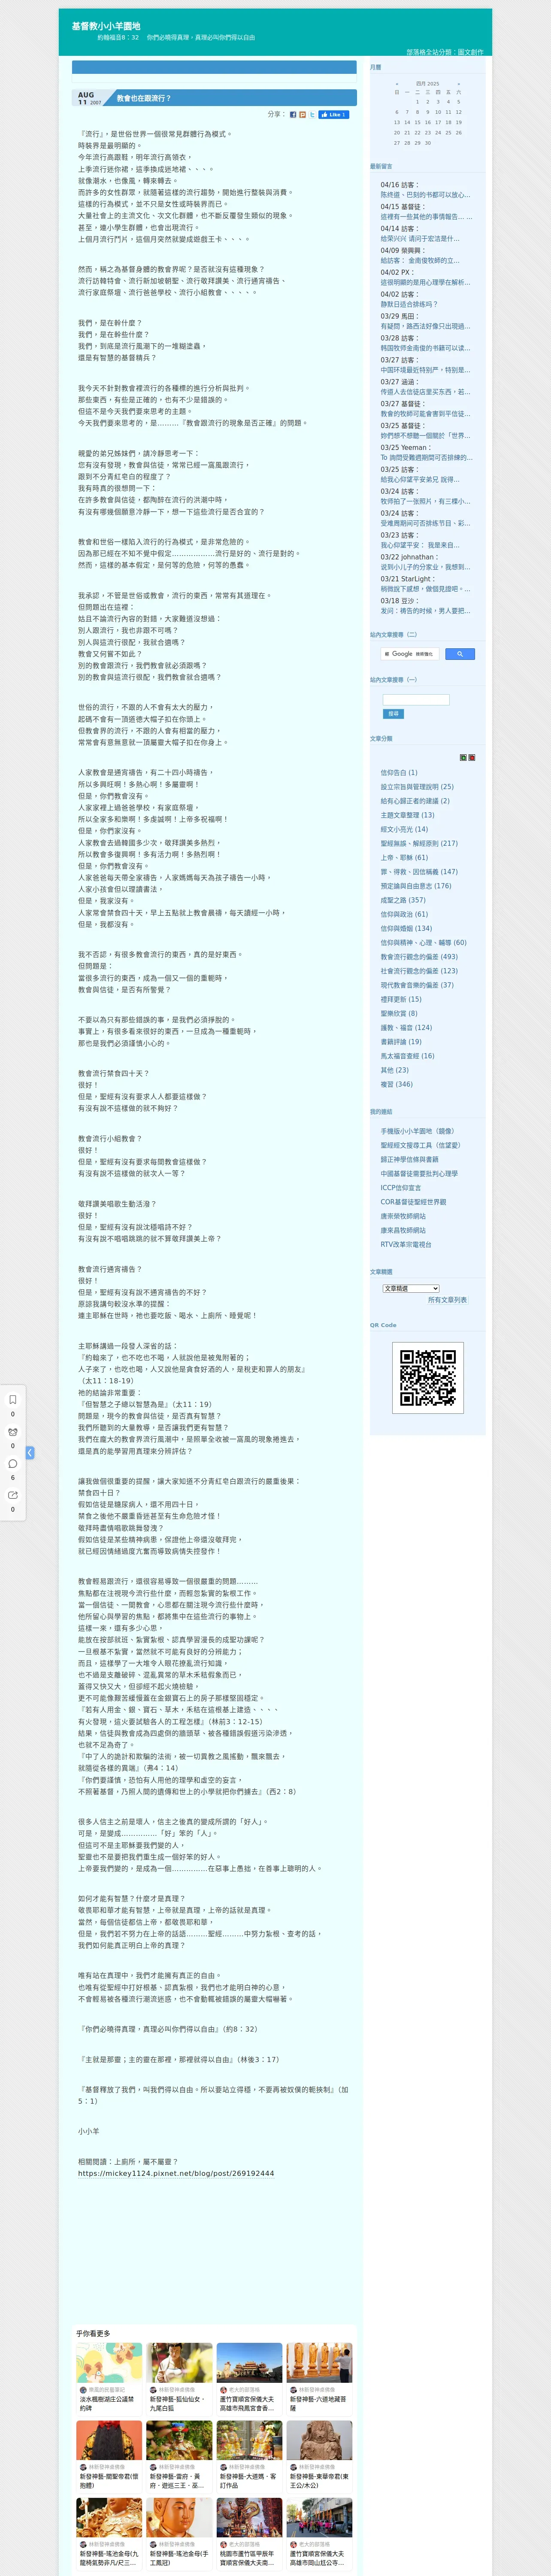The height and width of the screenshot is (2576, 551).
Task: Open category 教會流行觀念的偏差 (493)
Action: [x=419, y=957]
